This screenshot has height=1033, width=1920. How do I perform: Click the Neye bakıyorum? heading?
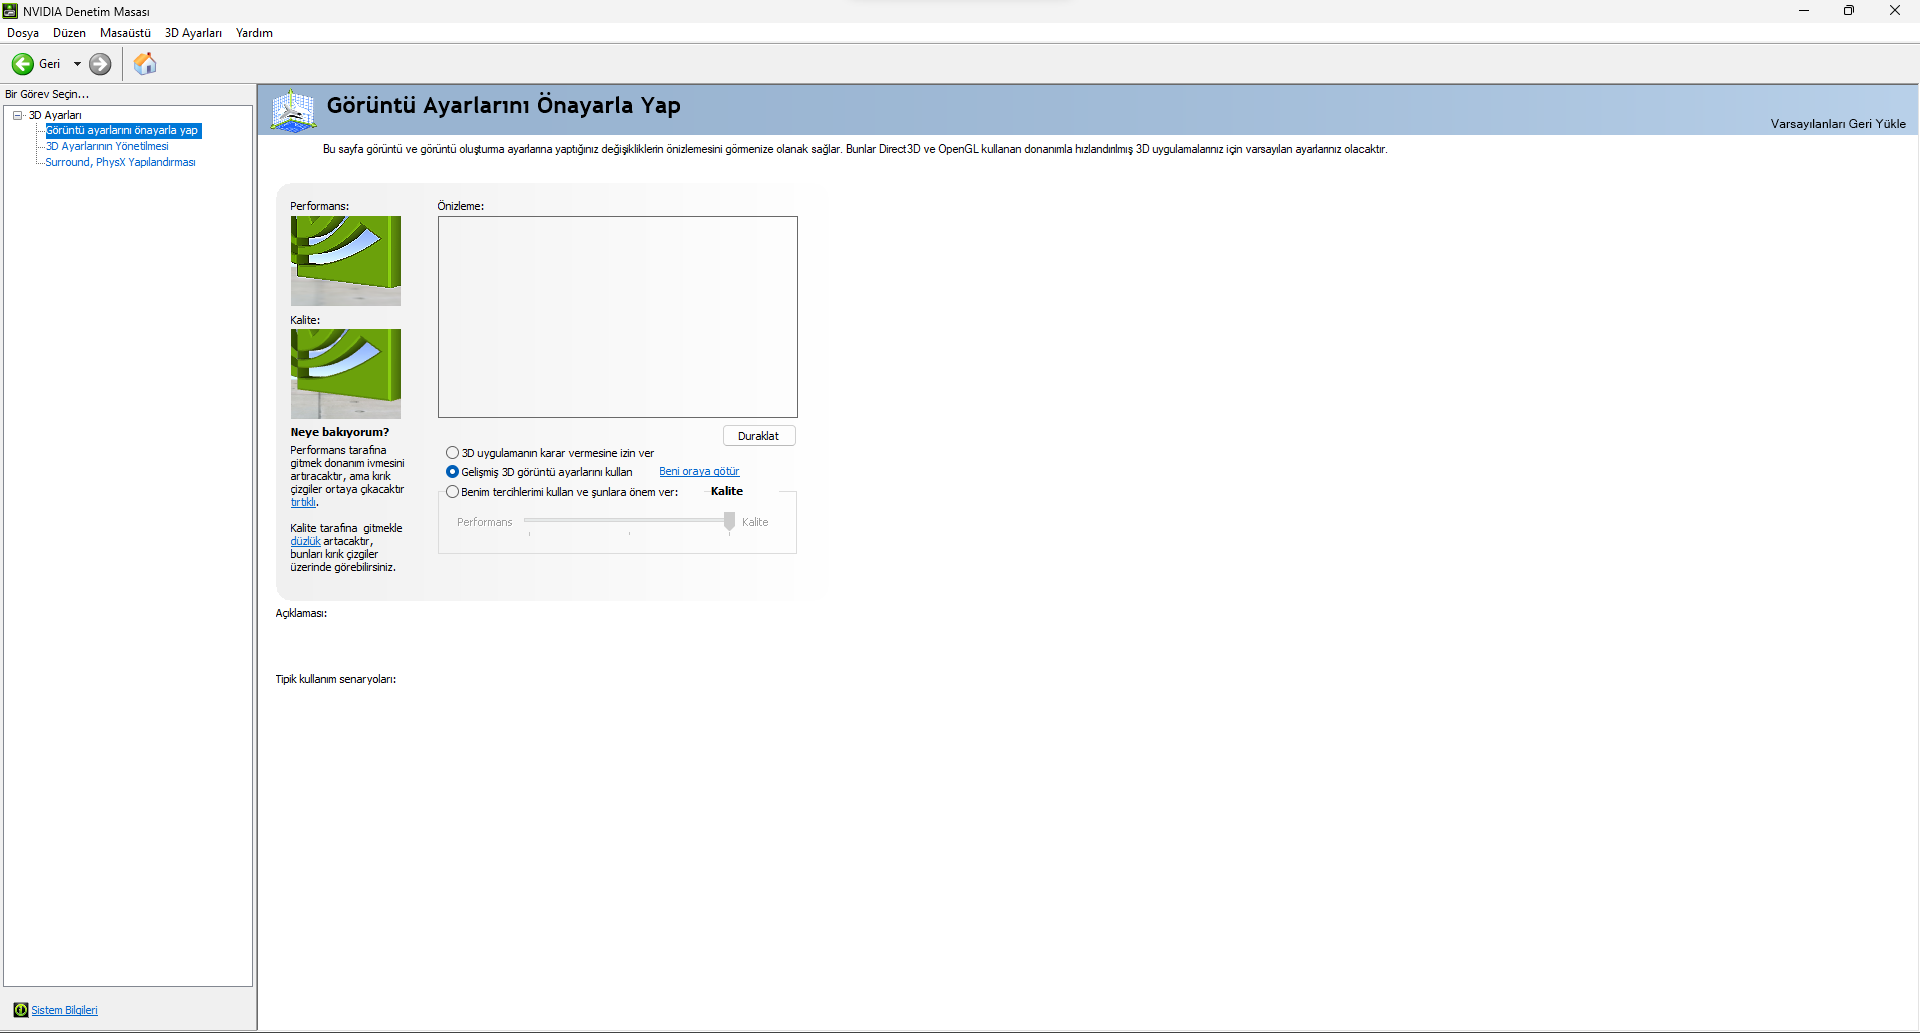tap(340, 432)
